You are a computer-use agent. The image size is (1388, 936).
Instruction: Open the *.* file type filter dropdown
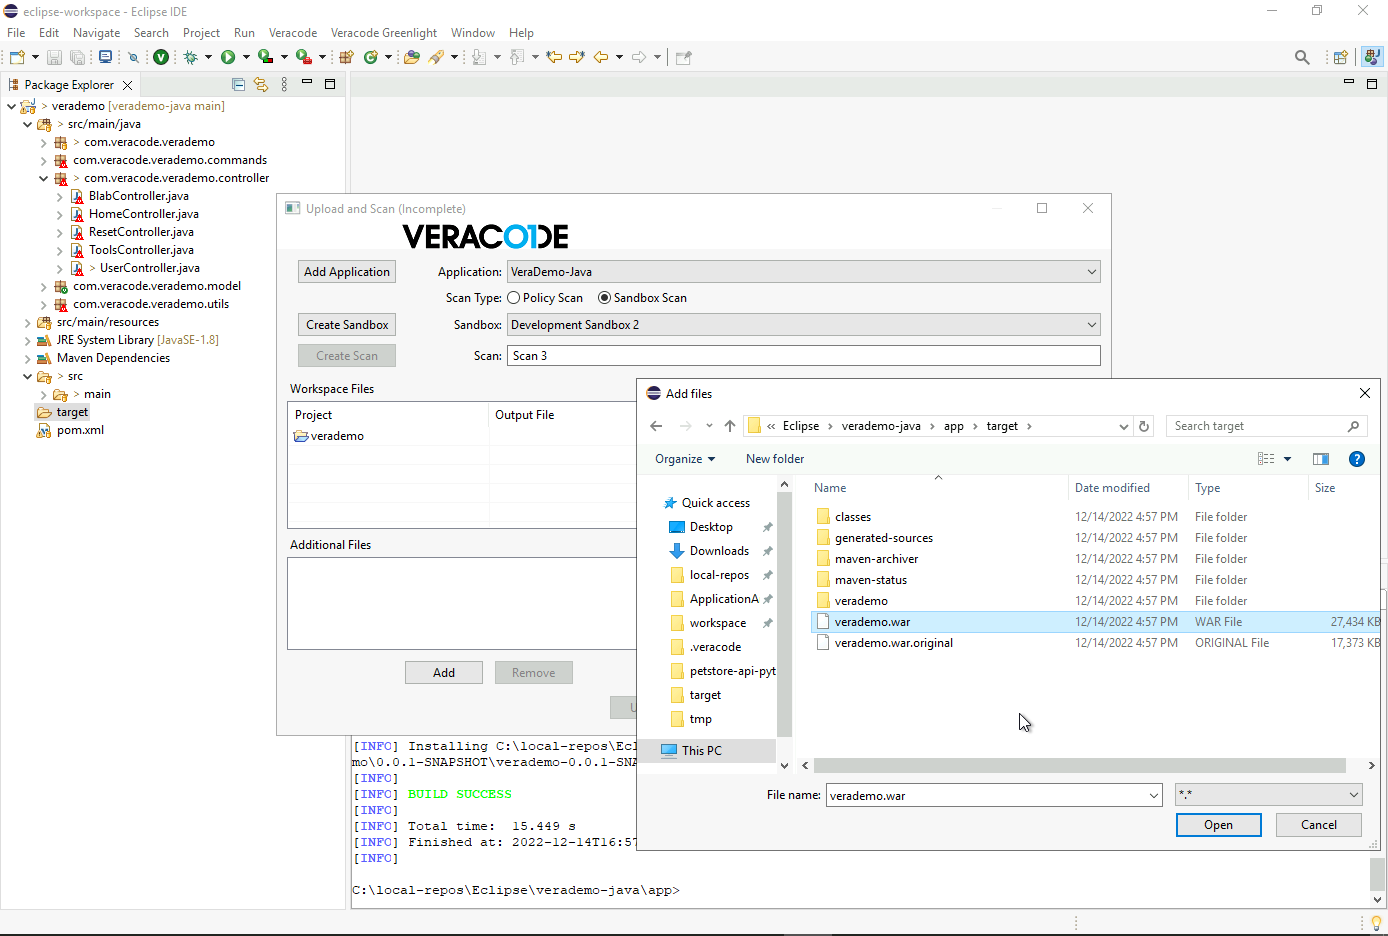pyautogui.click(x=1269, y=796)
